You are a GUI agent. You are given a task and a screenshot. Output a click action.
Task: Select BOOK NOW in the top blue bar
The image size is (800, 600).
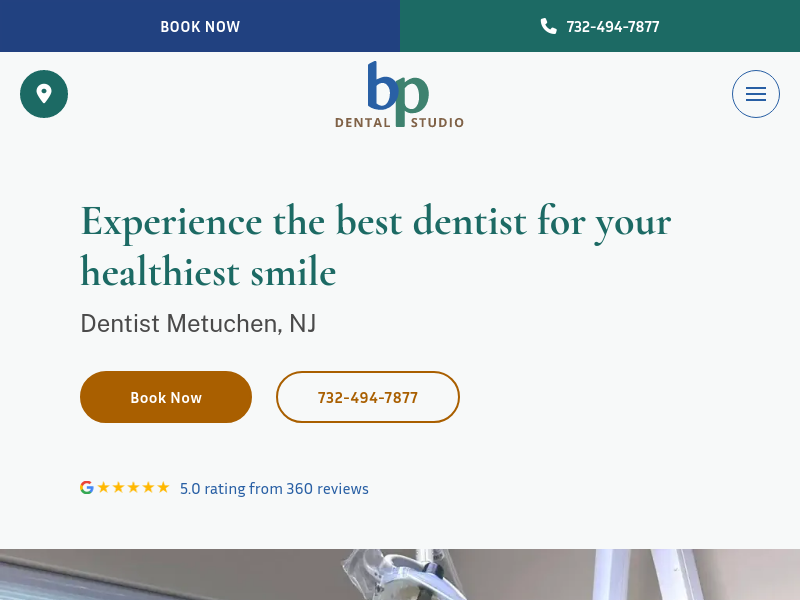click(x=200, y=27)
